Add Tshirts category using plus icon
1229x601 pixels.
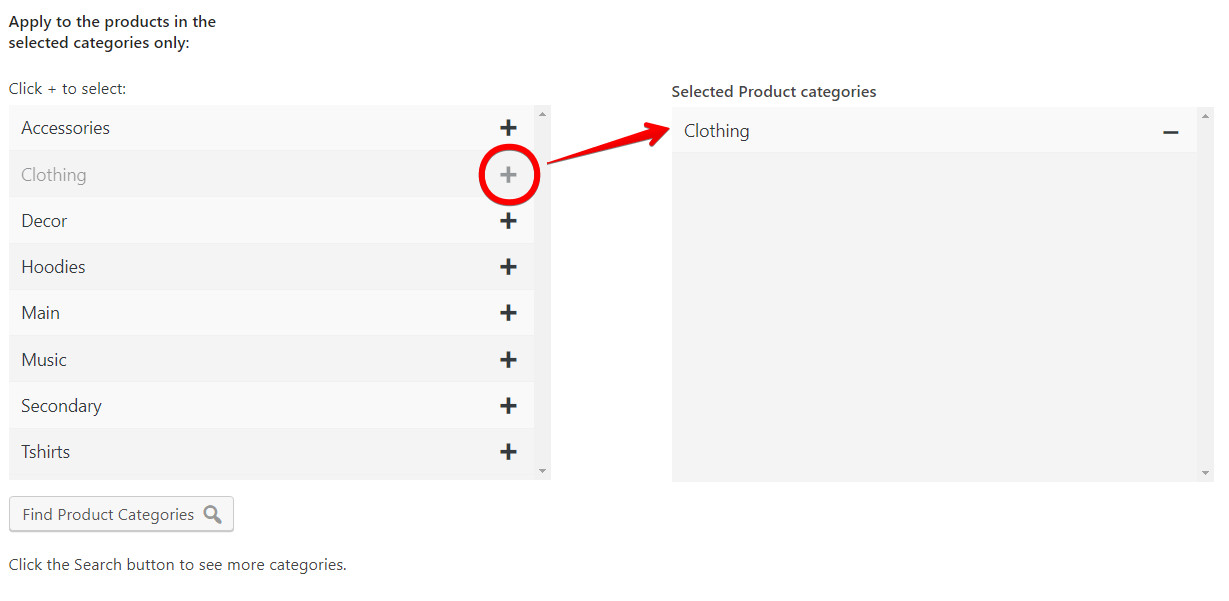508,452
